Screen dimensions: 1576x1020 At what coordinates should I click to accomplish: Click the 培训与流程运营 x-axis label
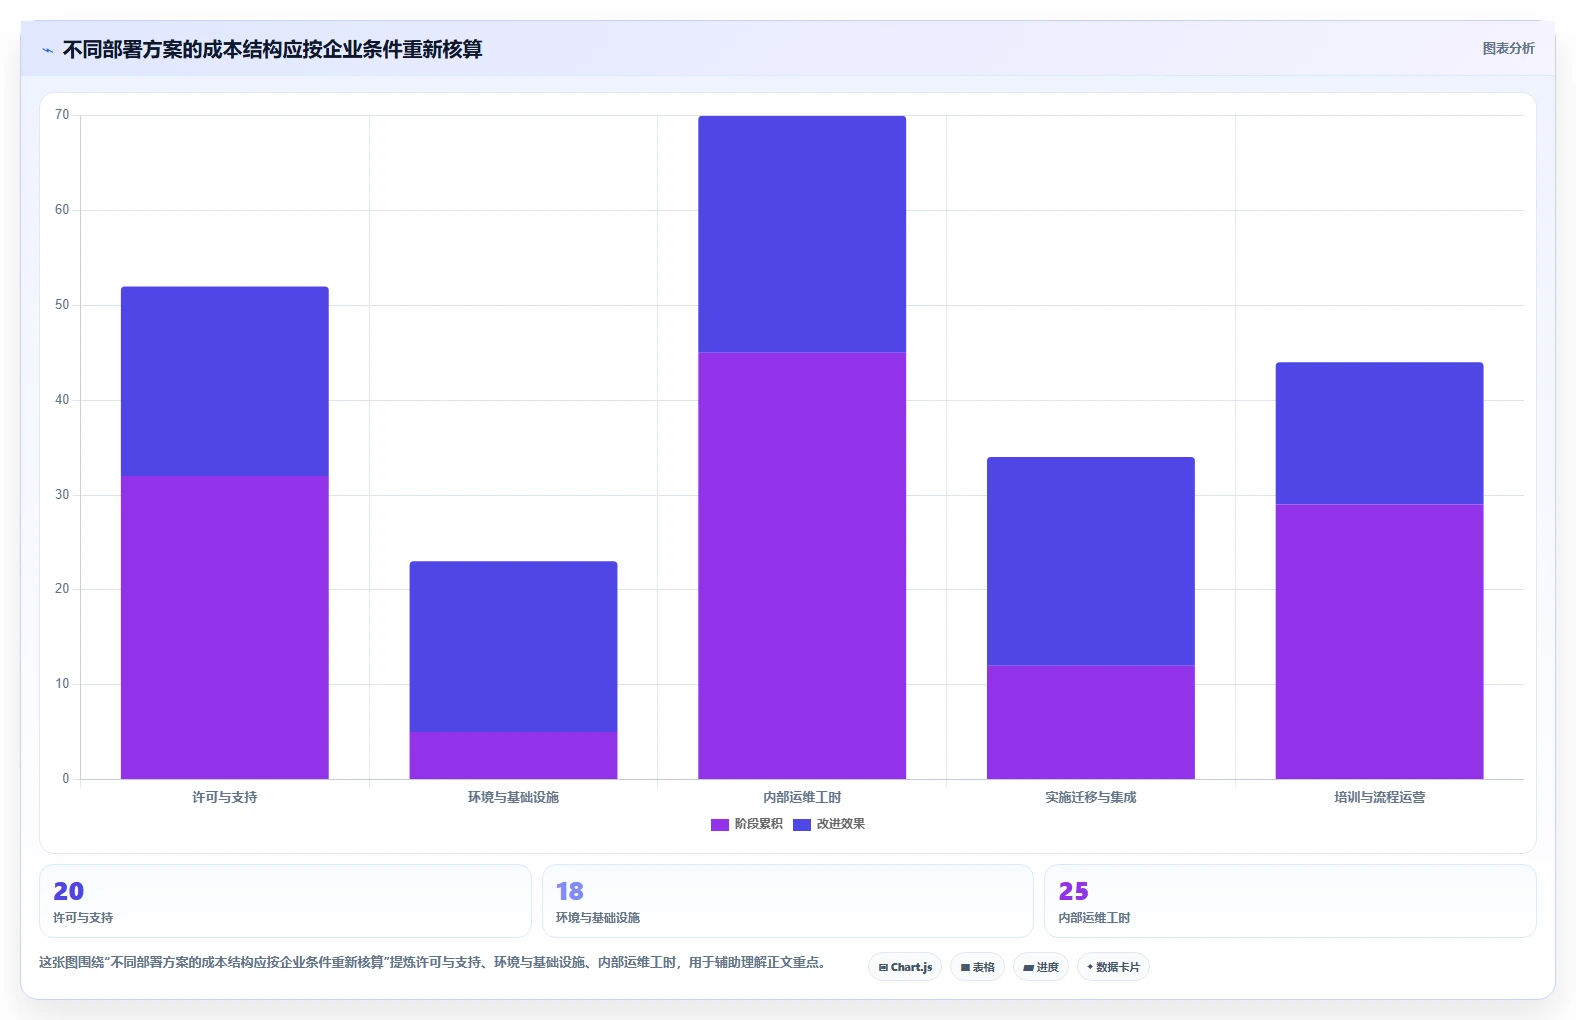coord(1380,797)
